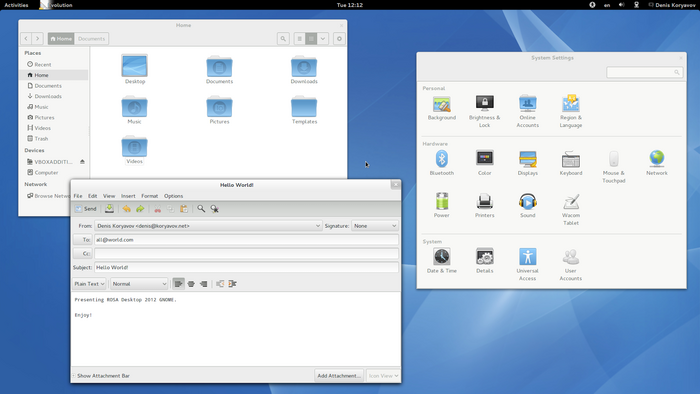
Task: Click the volume icon in the top bar
Action: [x=621, y=5]
